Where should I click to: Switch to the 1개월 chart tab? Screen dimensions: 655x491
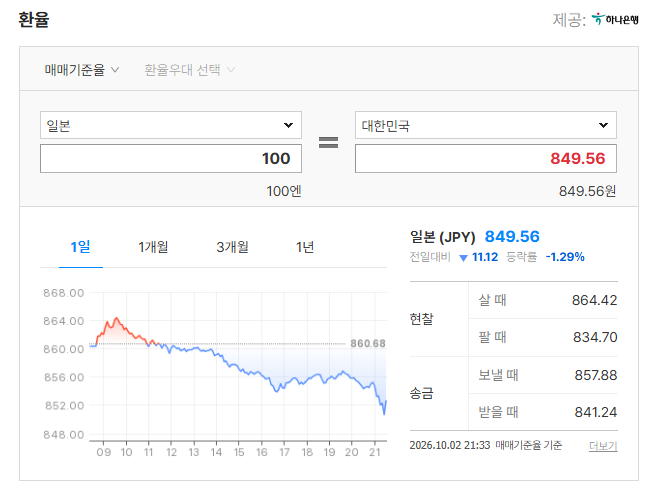click(153, 247)
